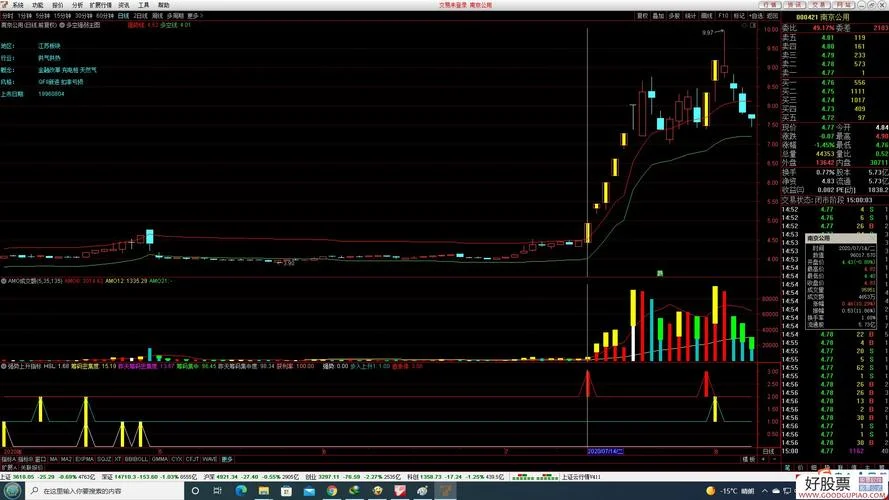Open the 交易 trading button in title bar
889x500 pixels.
(x=819, y=5)
